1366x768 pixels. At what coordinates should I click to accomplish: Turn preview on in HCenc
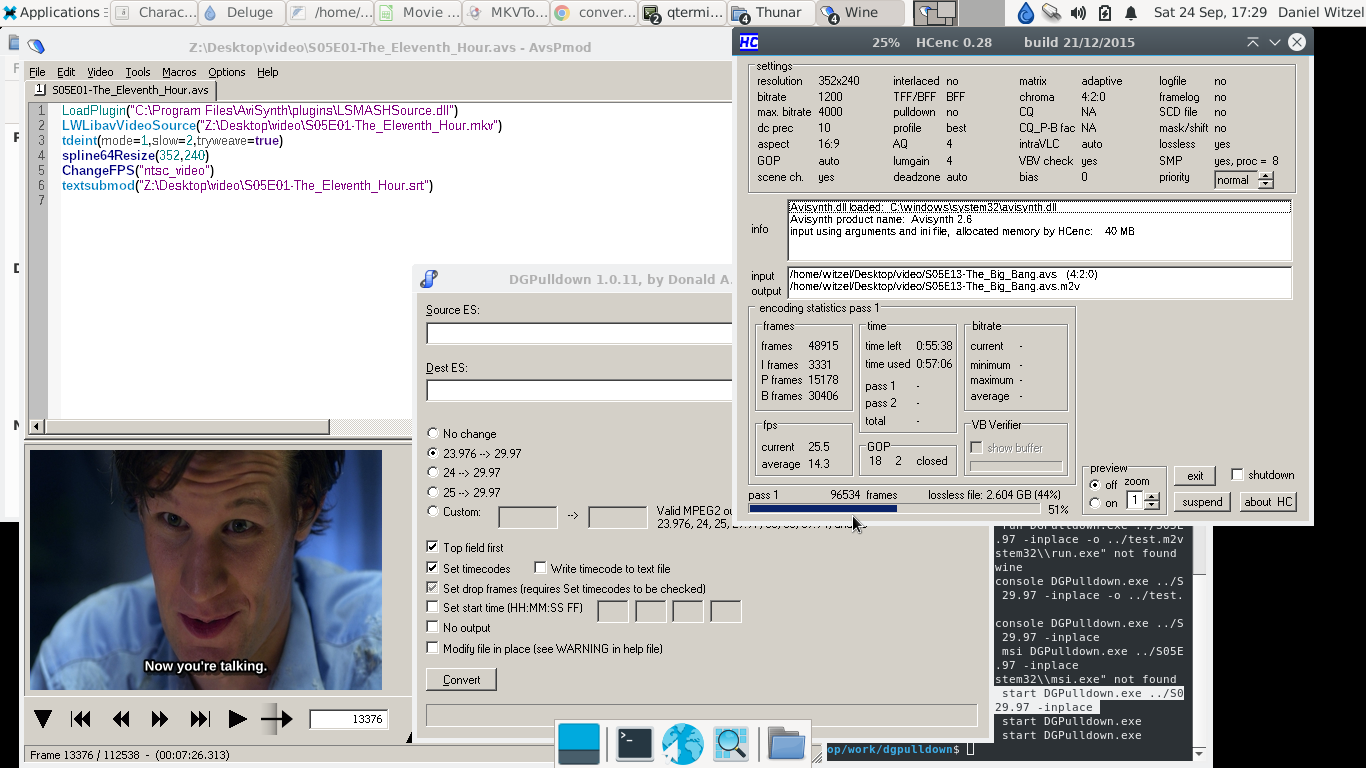pos(1095,503)
